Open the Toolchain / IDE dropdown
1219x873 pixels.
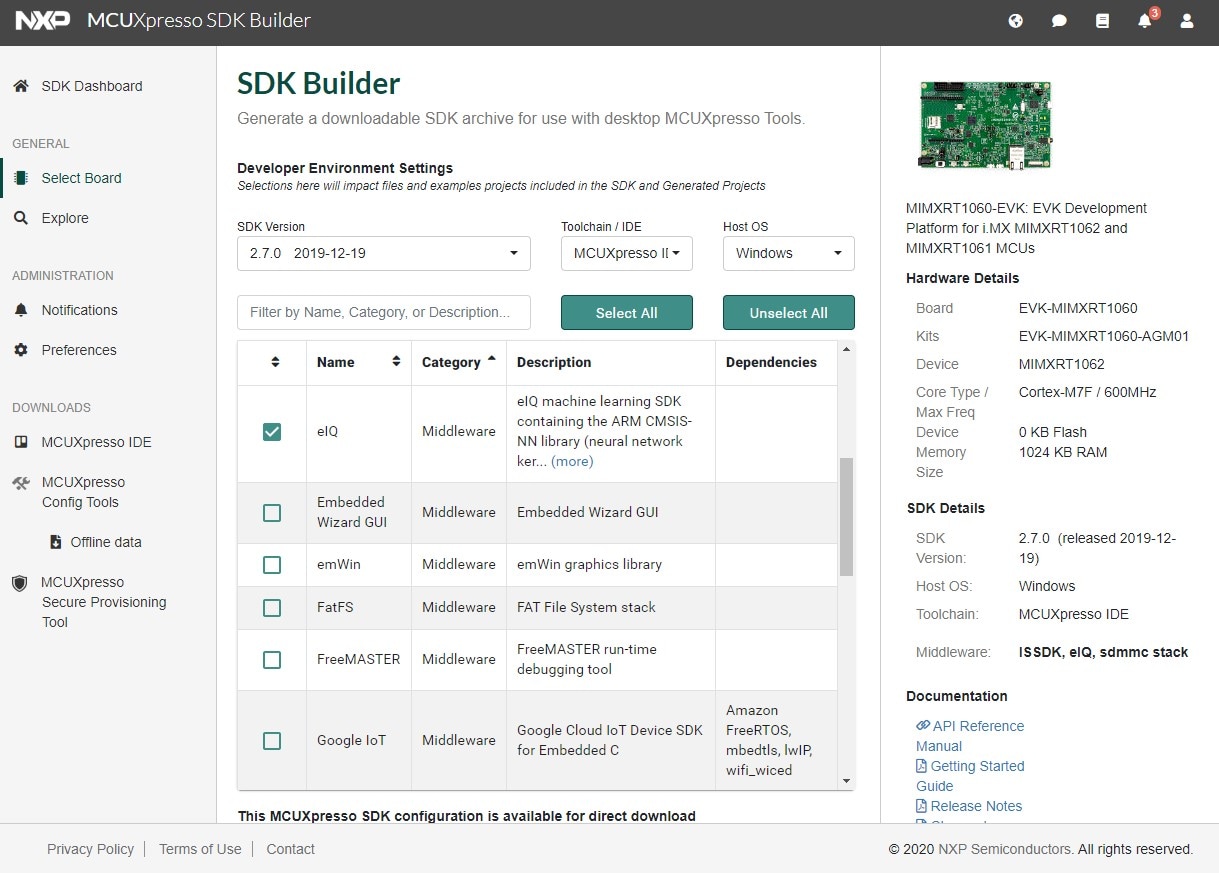(626, 253)
